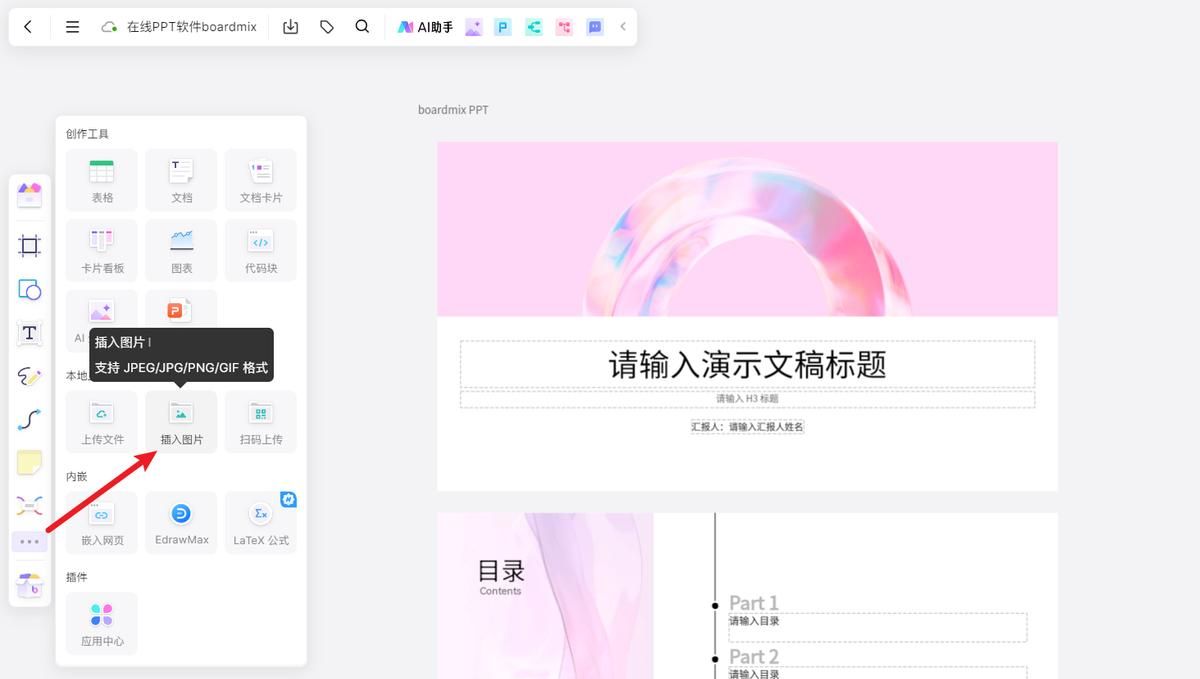The height and width of the screenshot is (679, 1200).
Task: Select the boardmix PPT frame label
Action: tap(453, 110)
